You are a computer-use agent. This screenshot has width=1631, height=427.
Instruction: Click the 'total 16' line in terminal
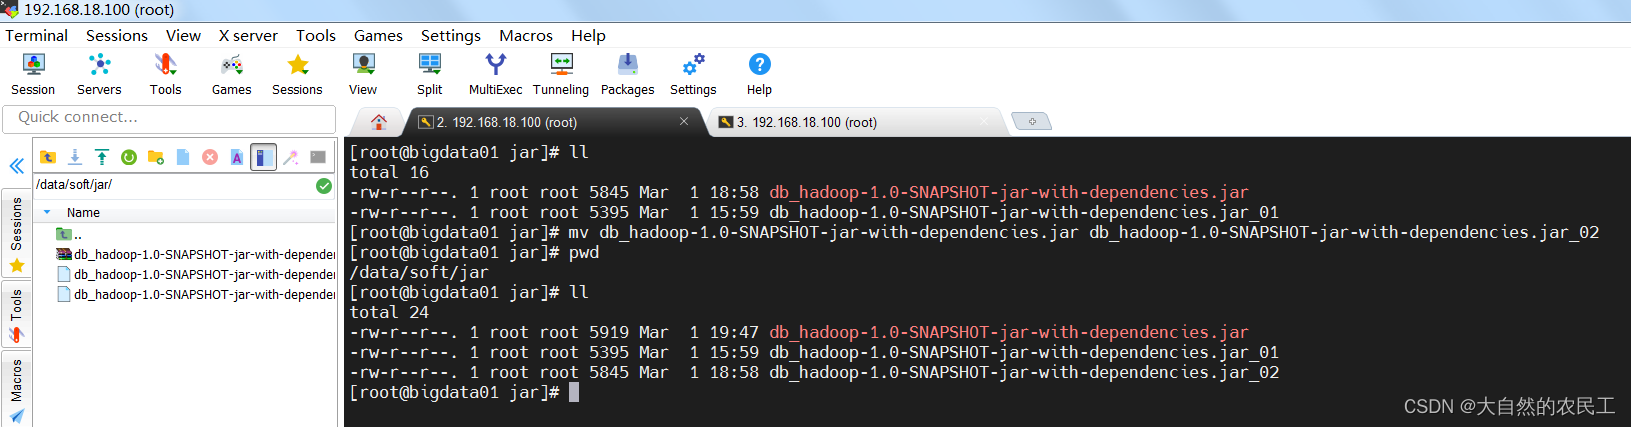(389, 172)
